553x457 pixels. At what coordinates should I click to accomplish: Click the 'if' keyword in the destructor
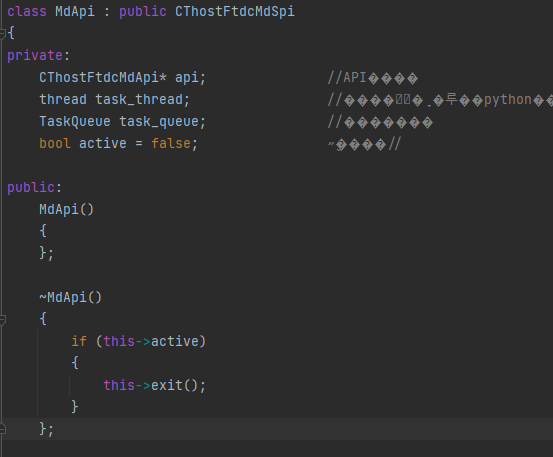click(x=79, y=341)
